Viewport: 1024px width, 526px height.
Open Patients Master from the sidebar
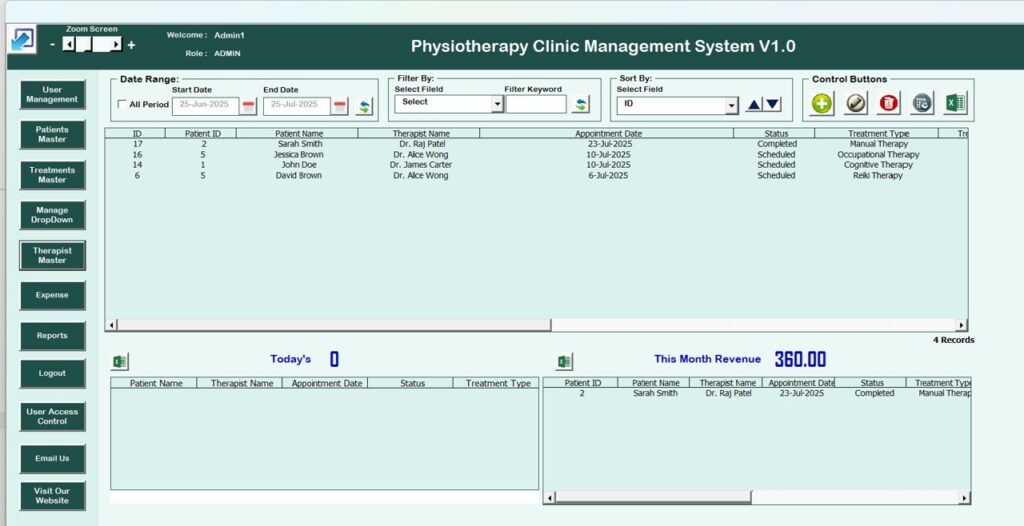coord(52,135)
